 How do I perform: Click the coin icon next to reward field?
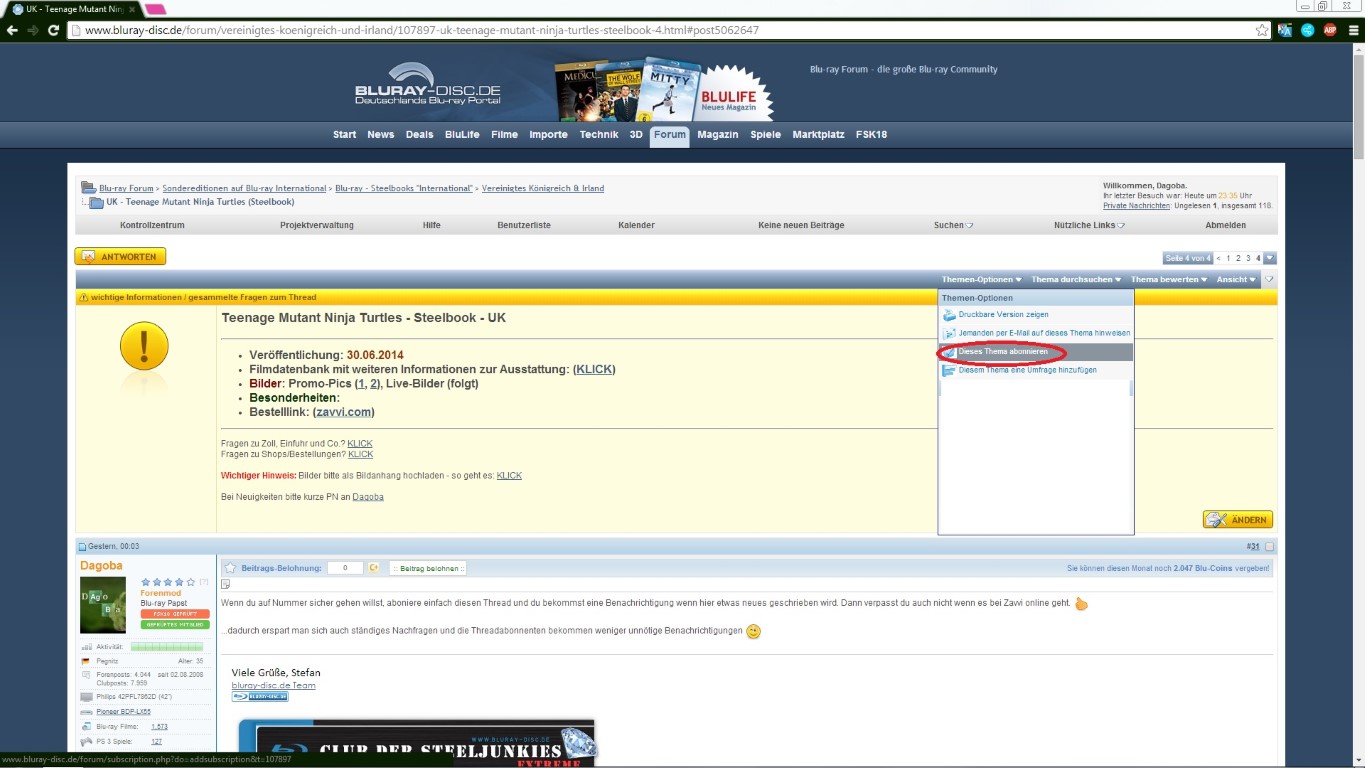[374, 568]
